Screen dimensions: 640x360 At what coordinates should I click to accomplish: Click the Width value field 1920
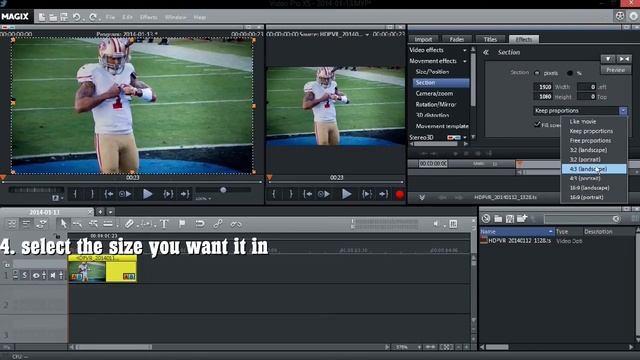[543, 87]
